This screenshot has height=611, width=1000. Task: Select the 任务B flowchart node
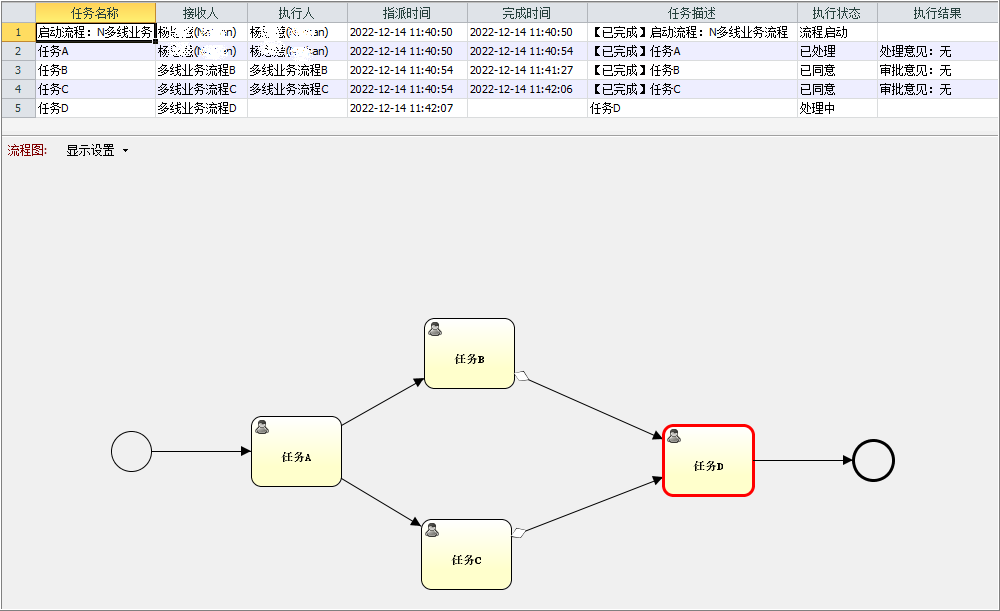pos(469,353)
